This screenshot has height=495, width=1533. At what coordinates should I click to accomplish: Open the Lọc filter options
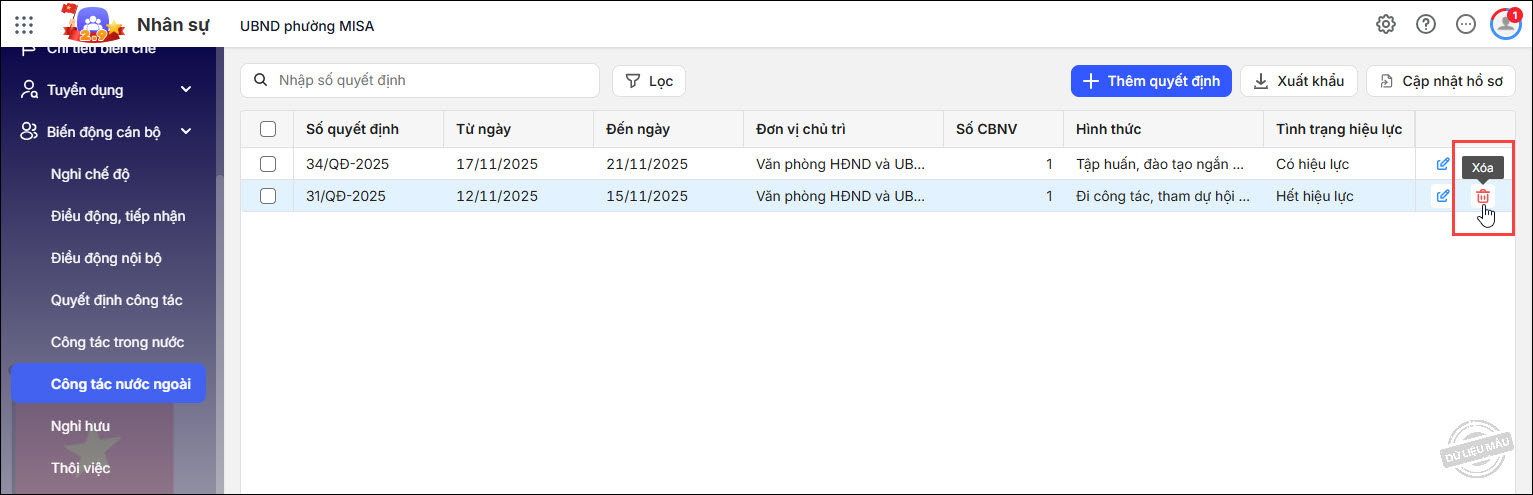point(649,81)
